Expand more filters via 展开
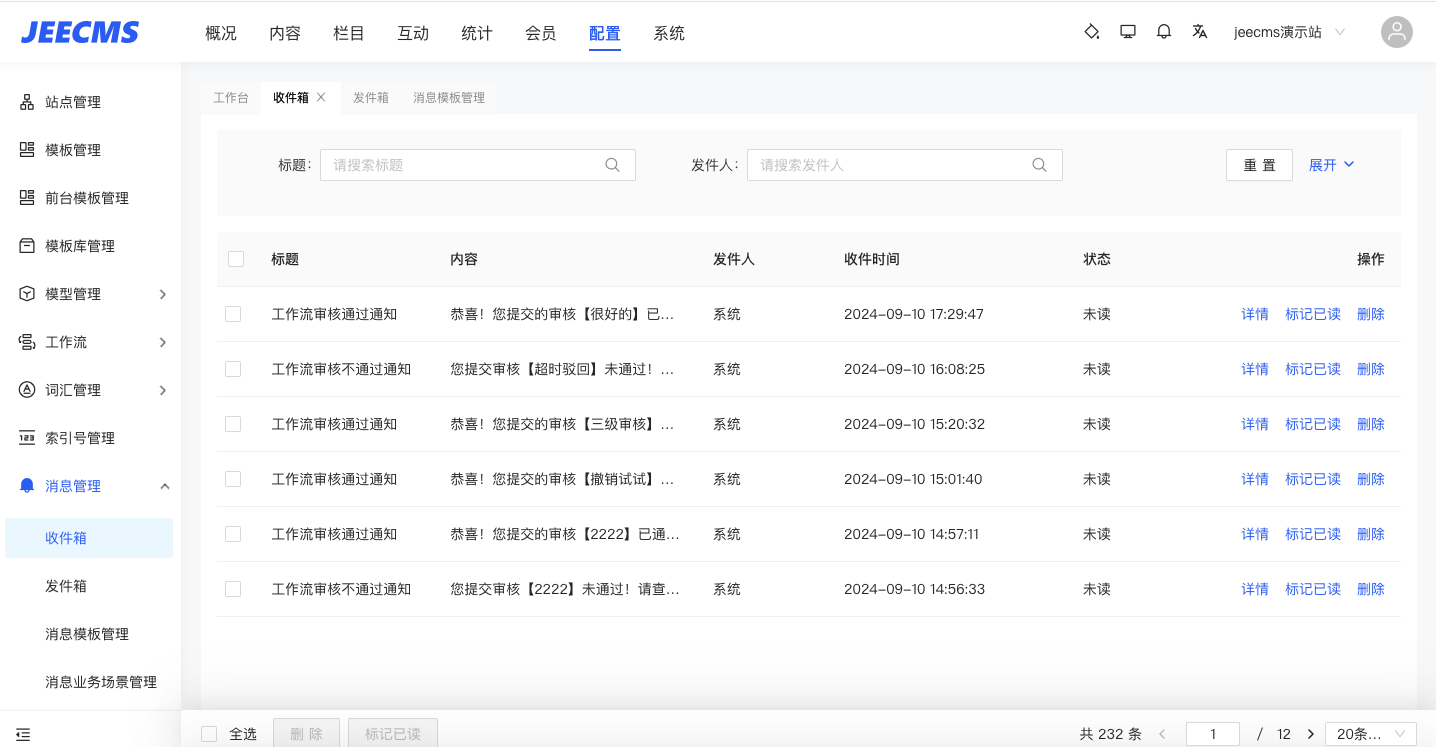Screen dimensions: 1436x747 1331,165
